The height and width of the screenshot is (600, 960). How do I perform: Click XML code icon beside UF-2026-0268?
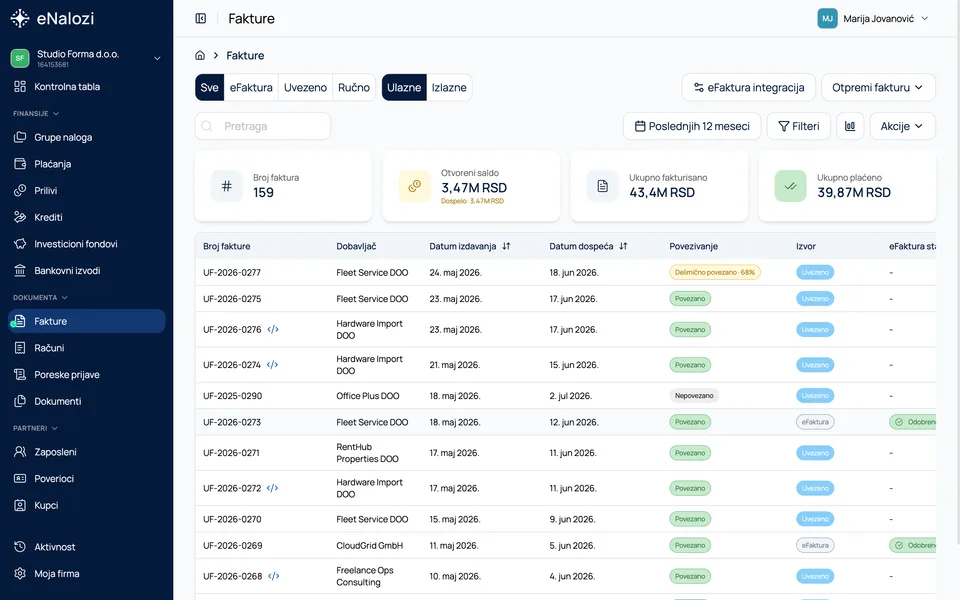274,576
